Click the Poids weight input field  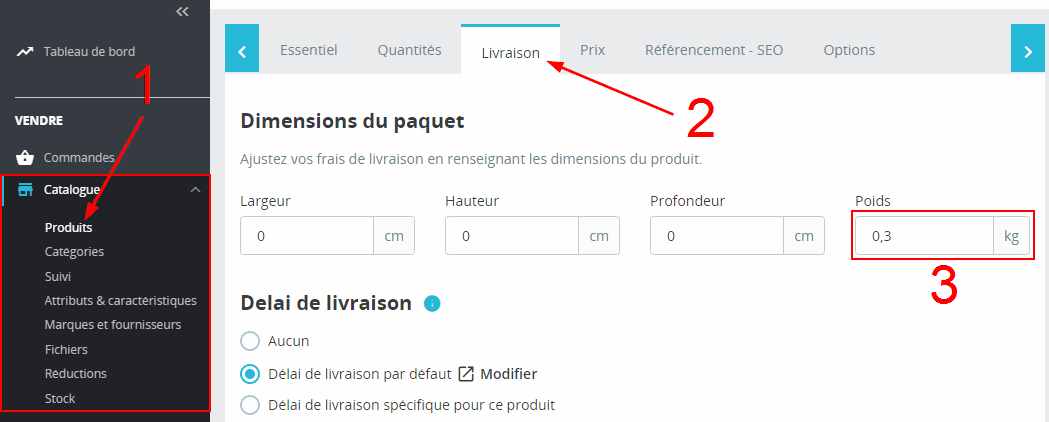923,237
